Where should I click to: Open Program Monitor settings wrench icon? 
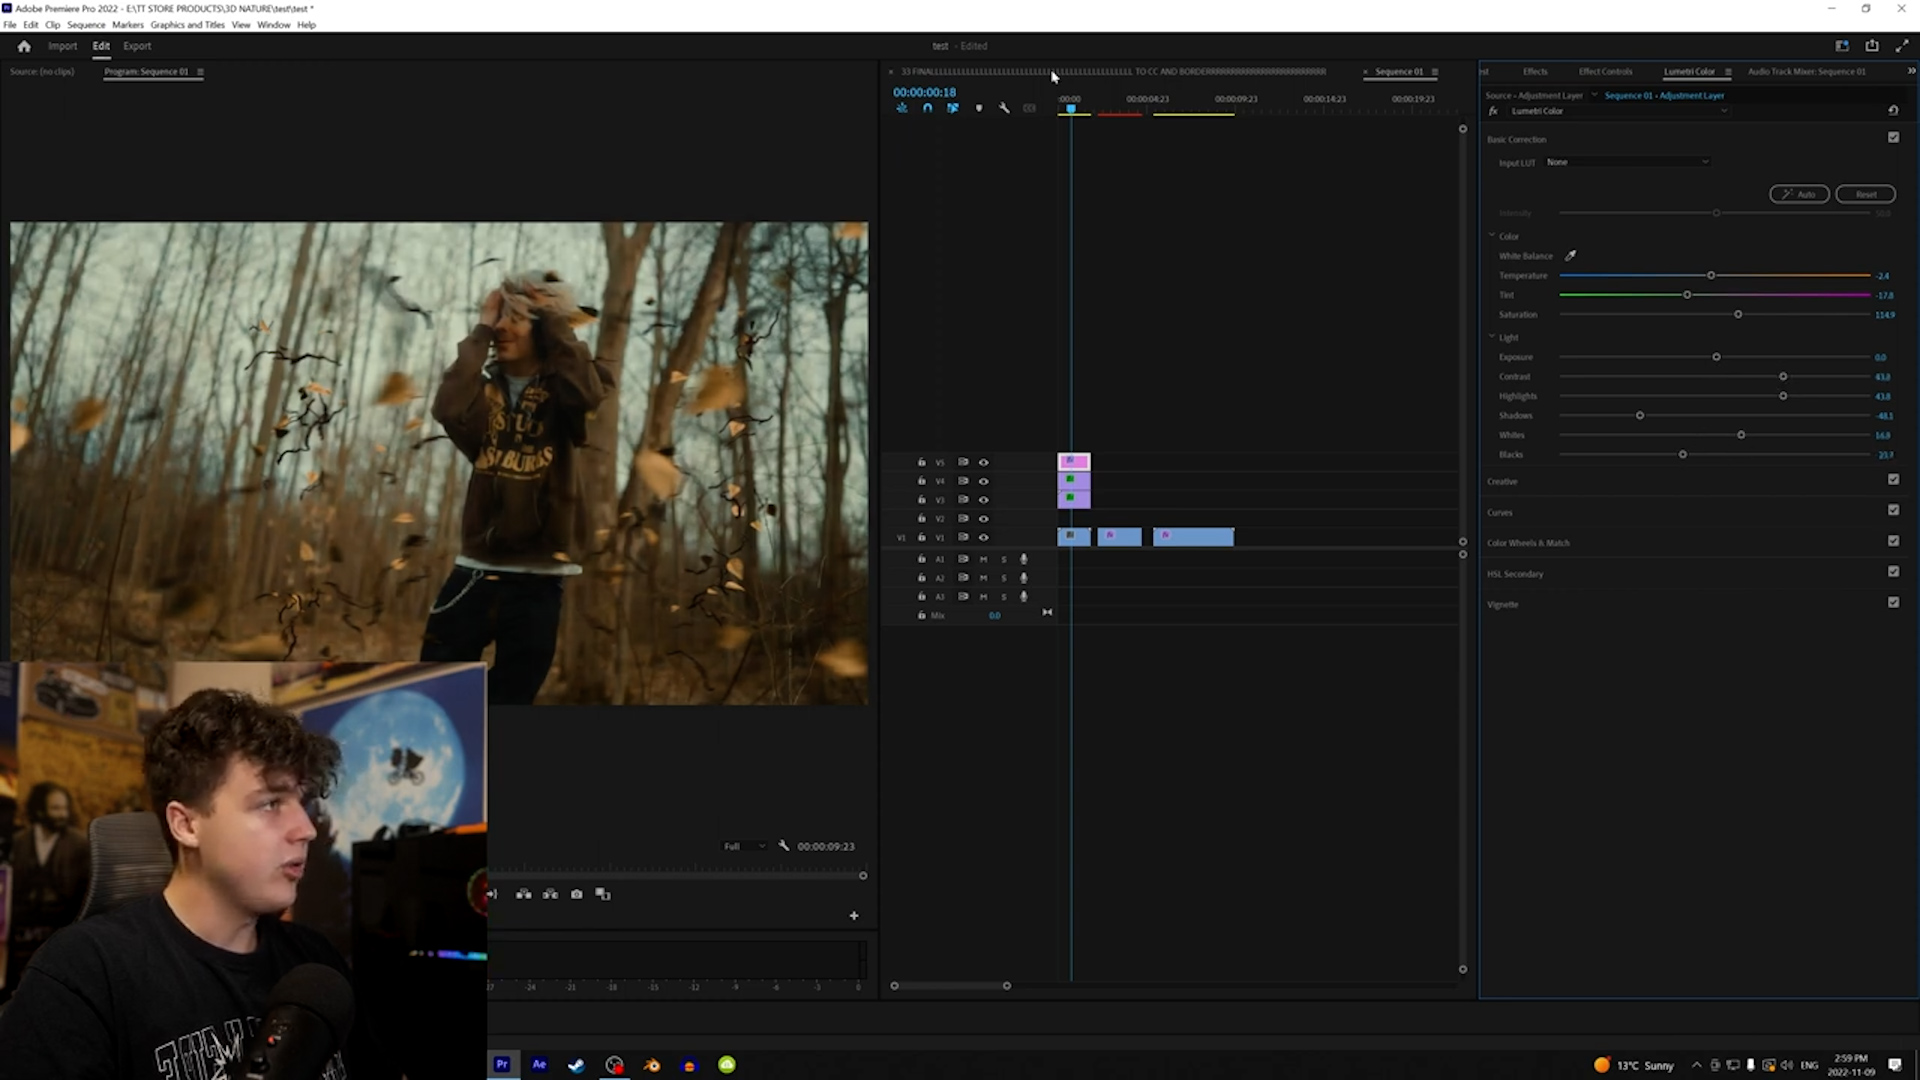[x=784, y=846]
